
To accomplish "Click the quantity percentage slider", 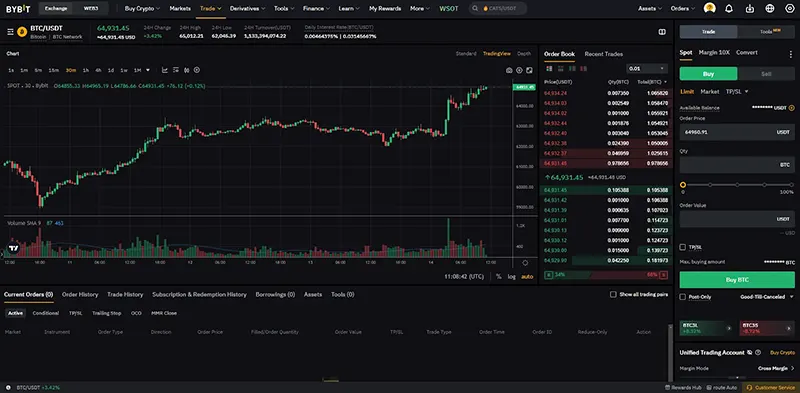I will (737, 185).
